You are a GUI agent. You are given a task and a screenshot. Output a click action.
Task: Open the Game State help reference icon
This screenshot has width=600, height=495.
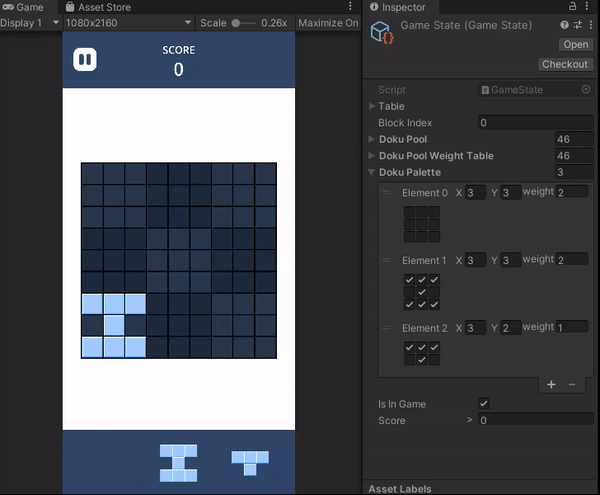click(564, 25)
